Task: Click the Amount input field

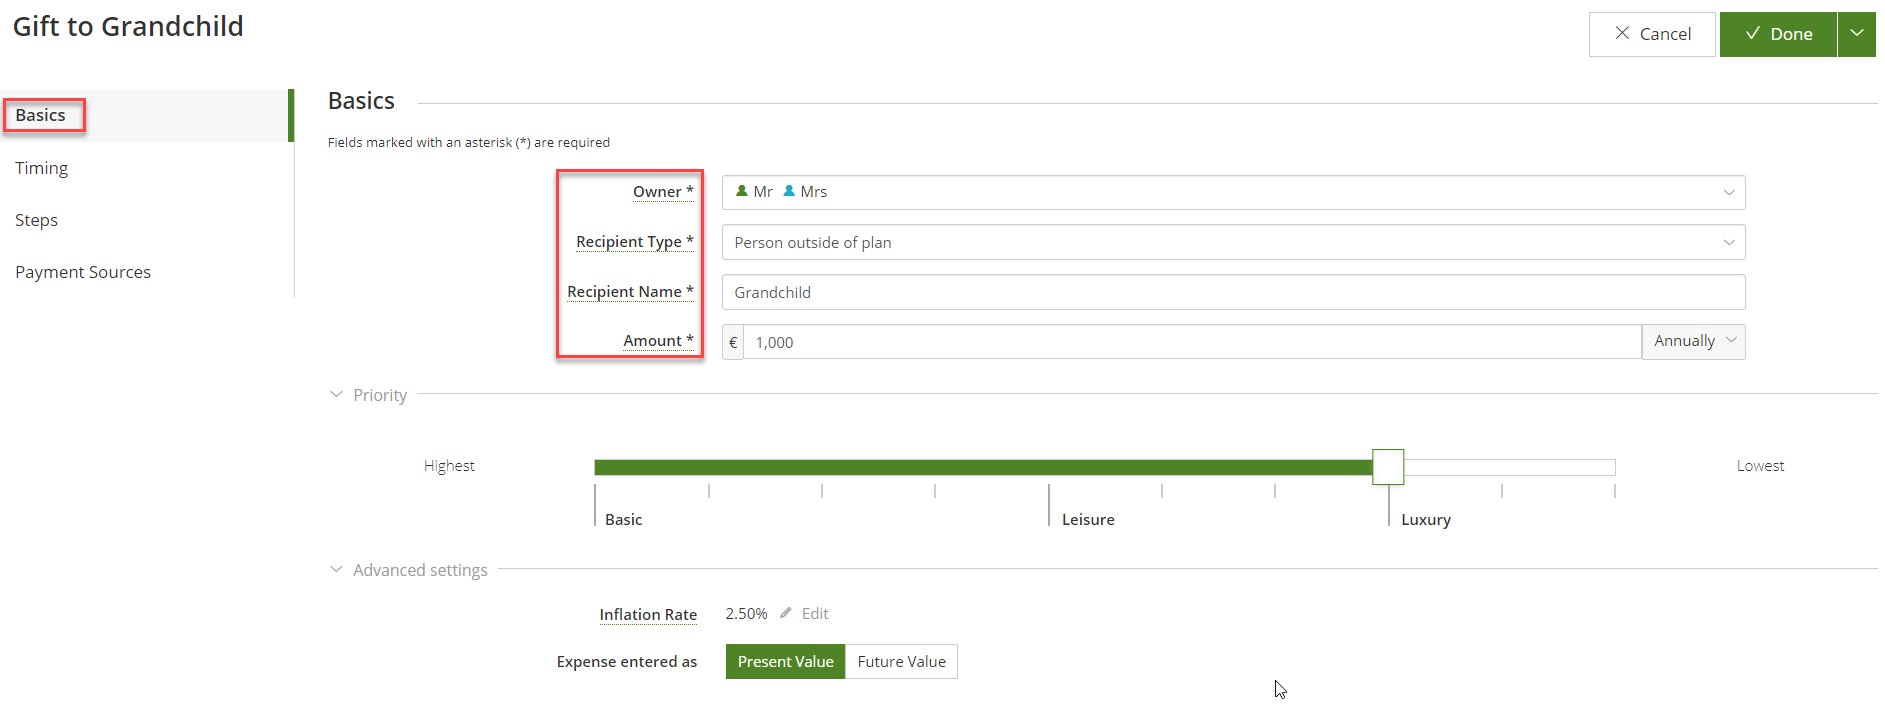Action: click(1190, 342)
